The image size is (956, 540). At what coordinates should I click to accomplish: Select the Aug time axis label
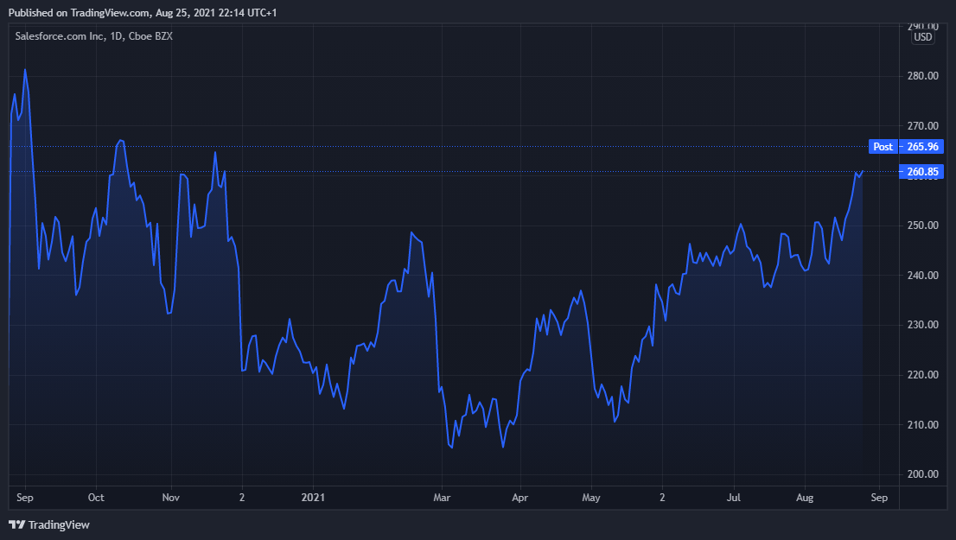[x=806, y=496]
